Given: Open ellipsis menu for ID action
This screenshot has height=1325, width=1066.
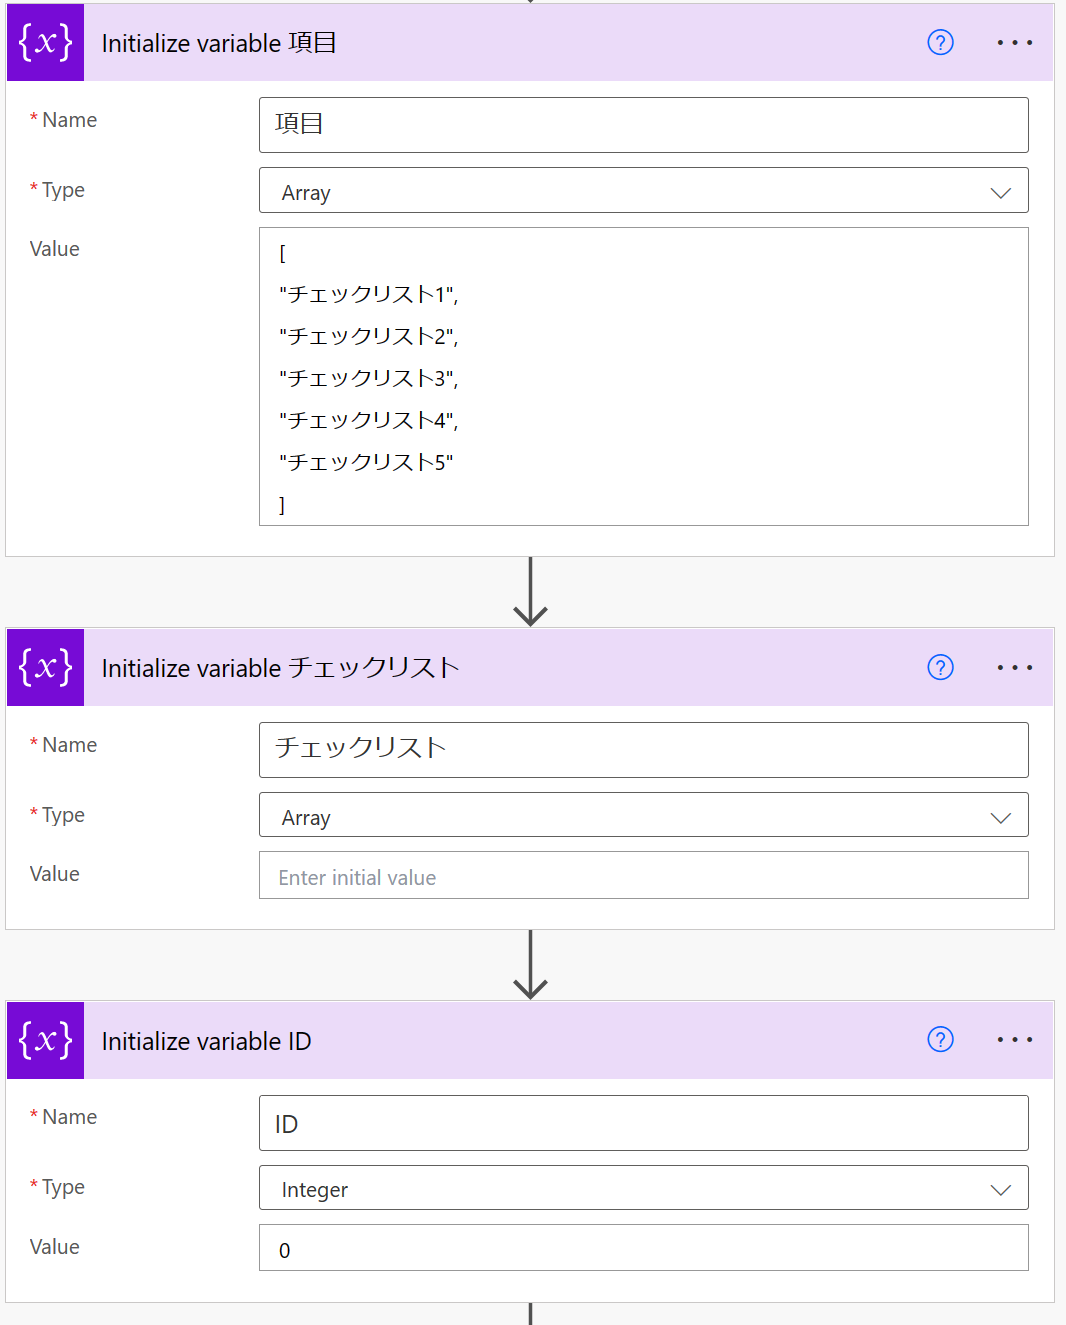Looking at the screenshot, I should point(1014,1039).
